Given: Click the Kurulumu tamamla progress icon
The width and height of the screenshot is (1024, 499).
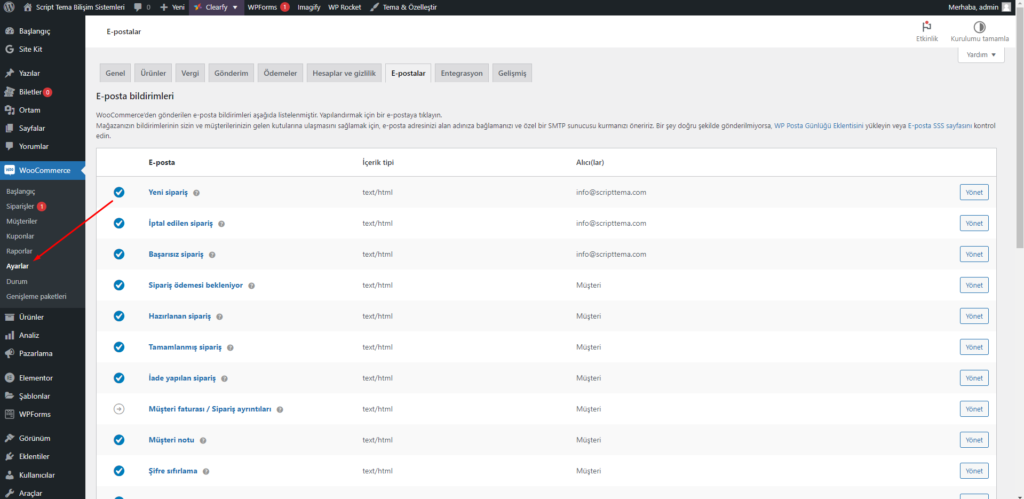Looking at the screenshot, I should tap(979, 27).
